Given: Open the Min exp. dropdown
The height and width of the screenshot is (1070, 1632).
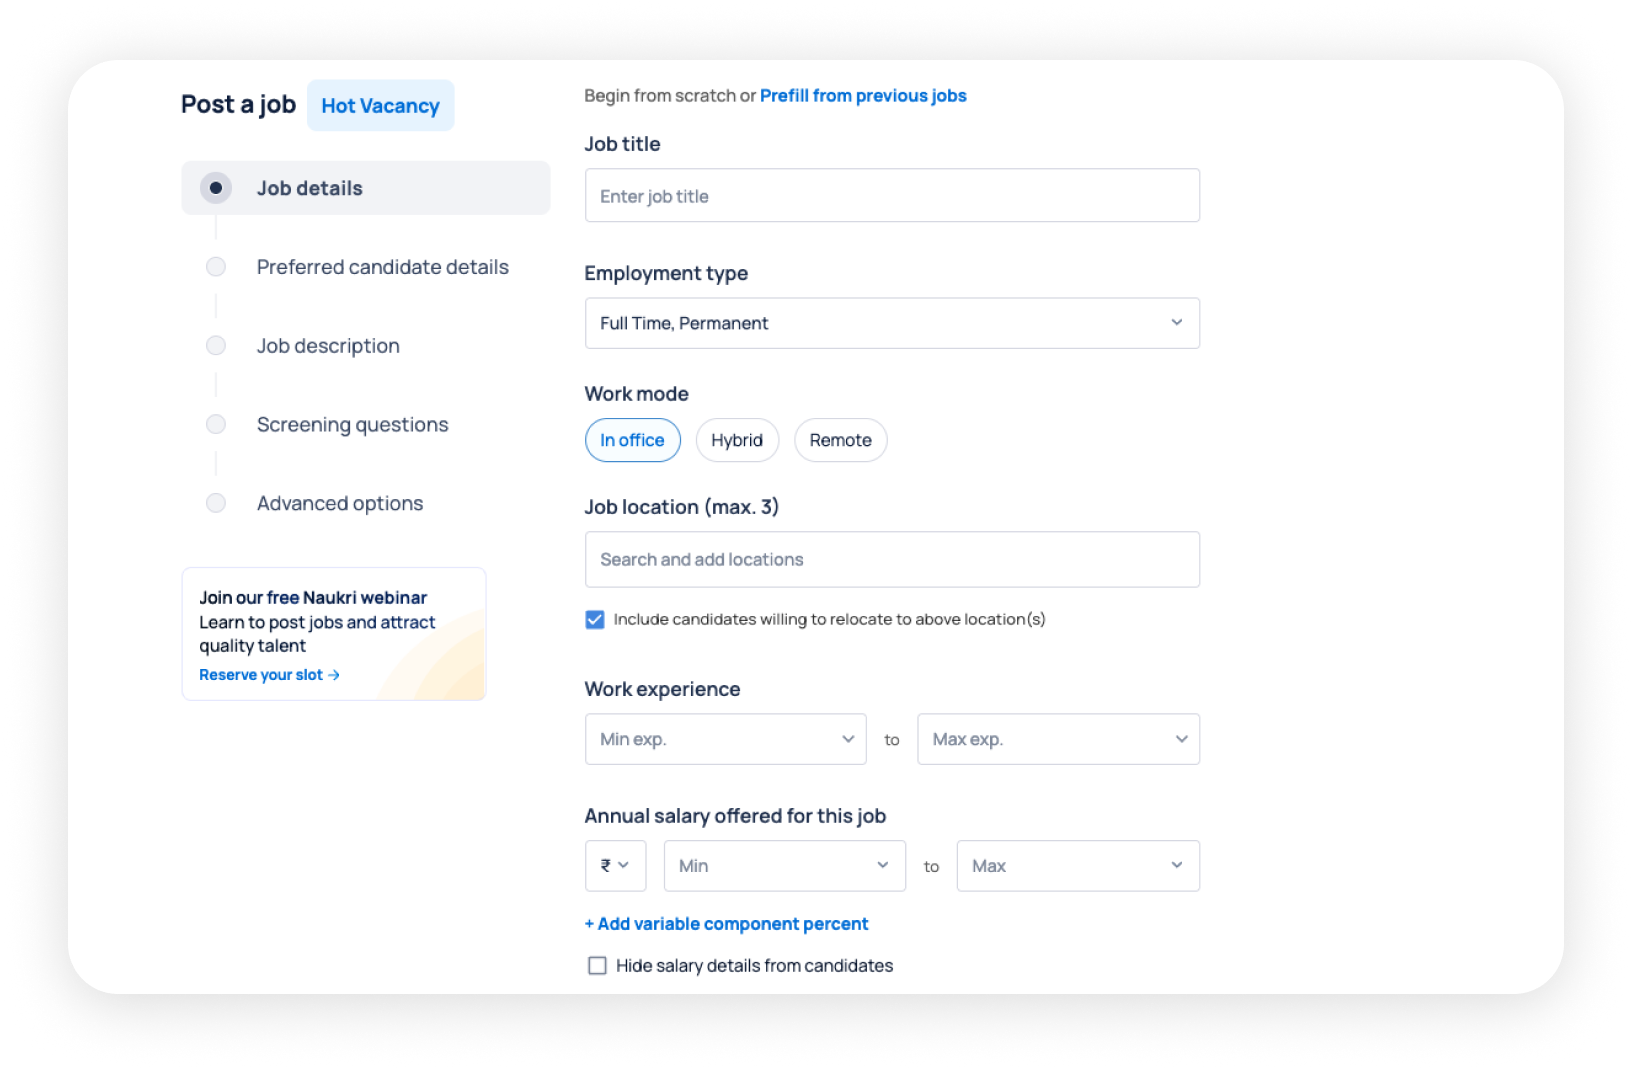Looking at the screenshot, I should pos(725,739).
